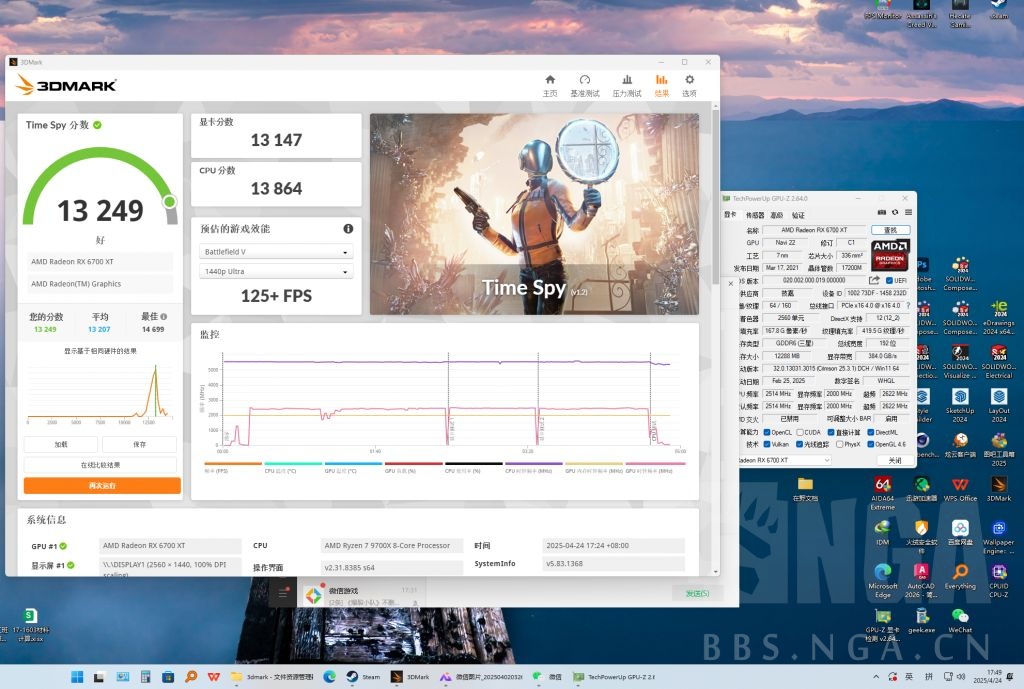Screen dimensions: 1024x689
Task: Toggle the Vulkan checkbox in GPU-Z
Action: point(767,444)
